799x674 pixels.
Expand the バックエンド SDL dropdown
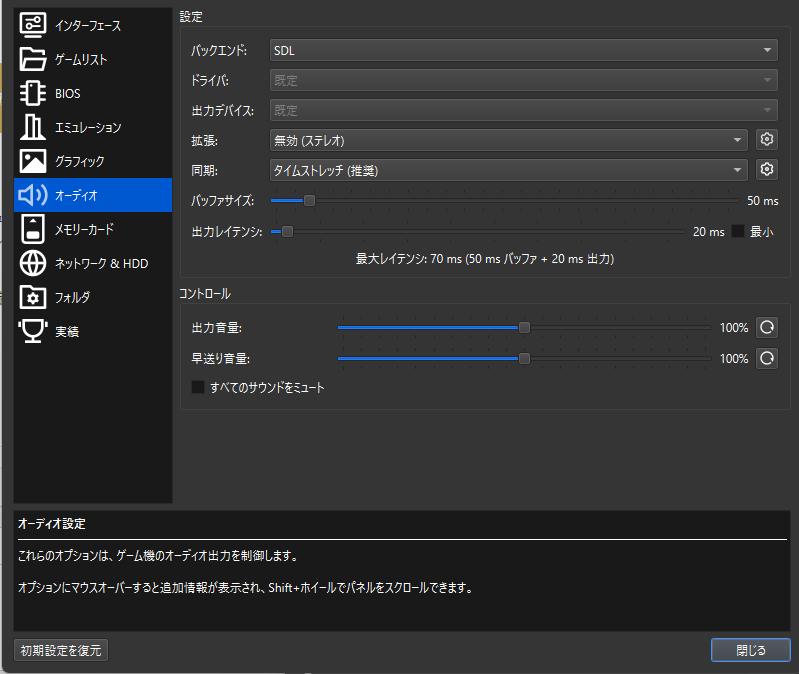(523, 50)
